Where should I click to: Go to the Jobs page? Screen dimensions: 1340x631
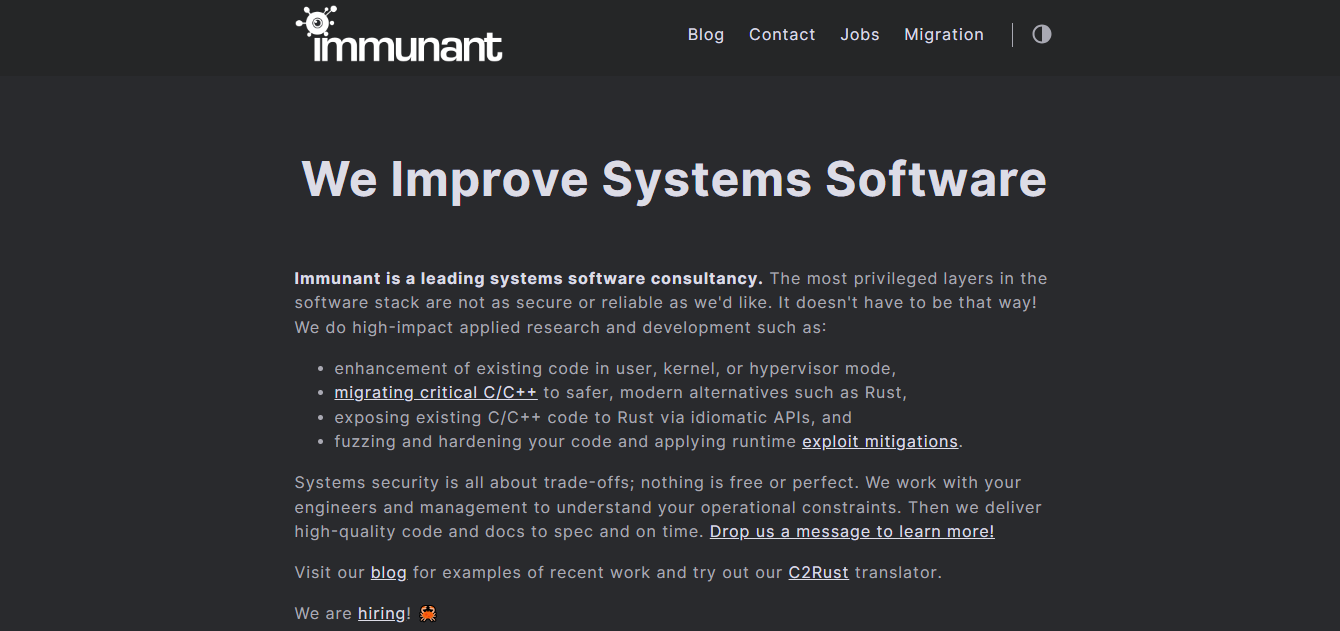pyautogui.click(x=860, y=34)
